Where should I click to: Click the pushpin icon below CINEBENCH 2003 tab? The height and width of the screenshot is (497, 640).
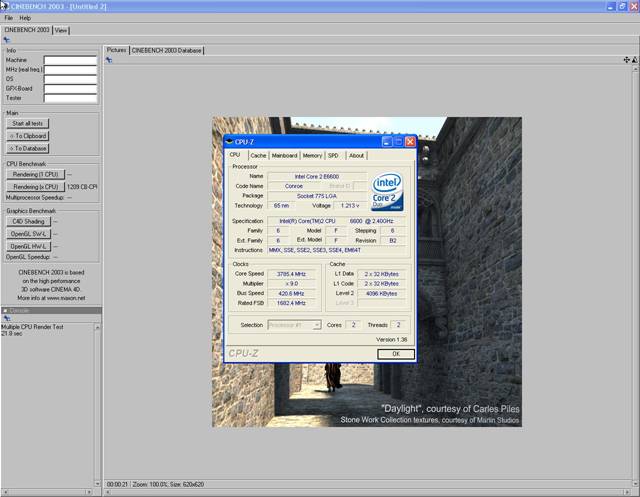click(x=7, y=41)
